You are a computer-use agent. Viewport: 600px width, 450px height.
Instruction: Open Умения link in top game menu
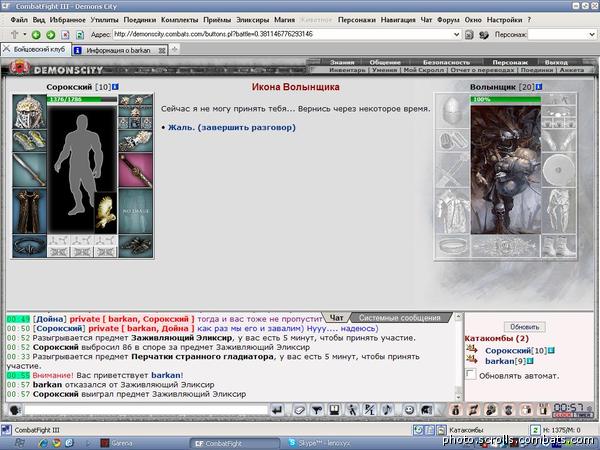pyautogui.click(x=385, y=70)
